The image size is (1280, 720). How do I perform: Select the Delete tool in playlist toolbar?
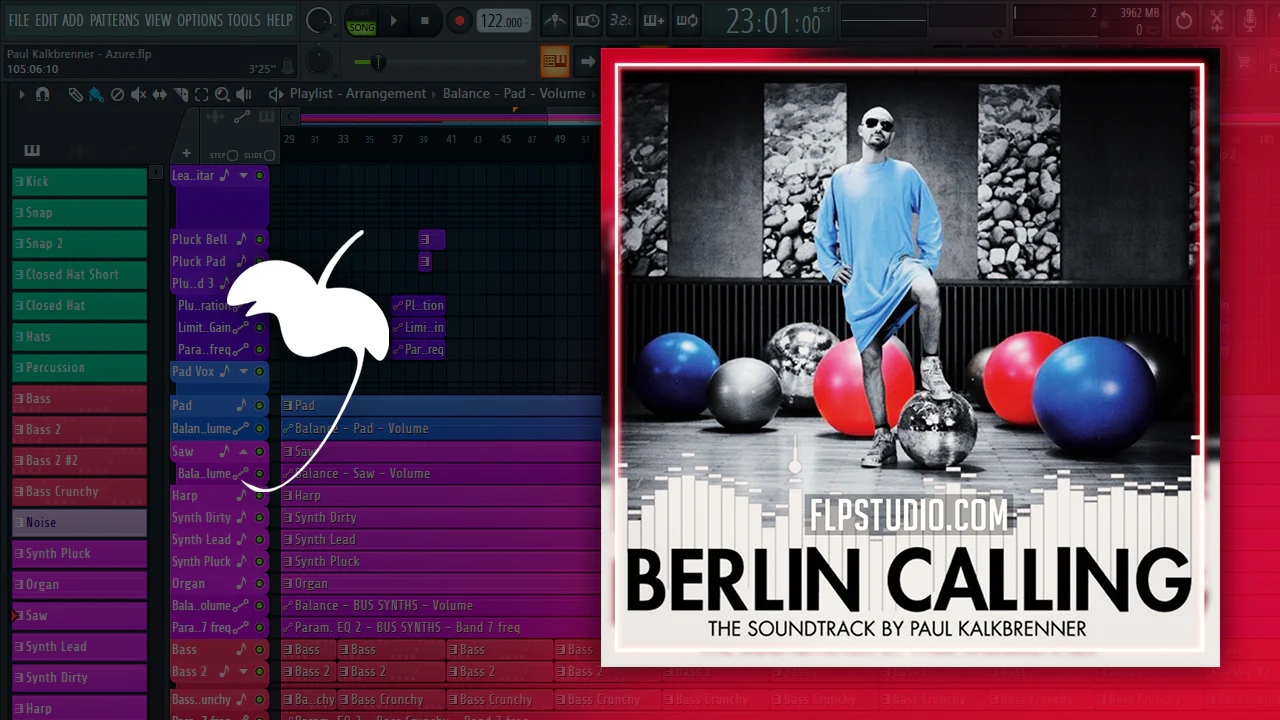pyautogui.click(x=117, y=94)
